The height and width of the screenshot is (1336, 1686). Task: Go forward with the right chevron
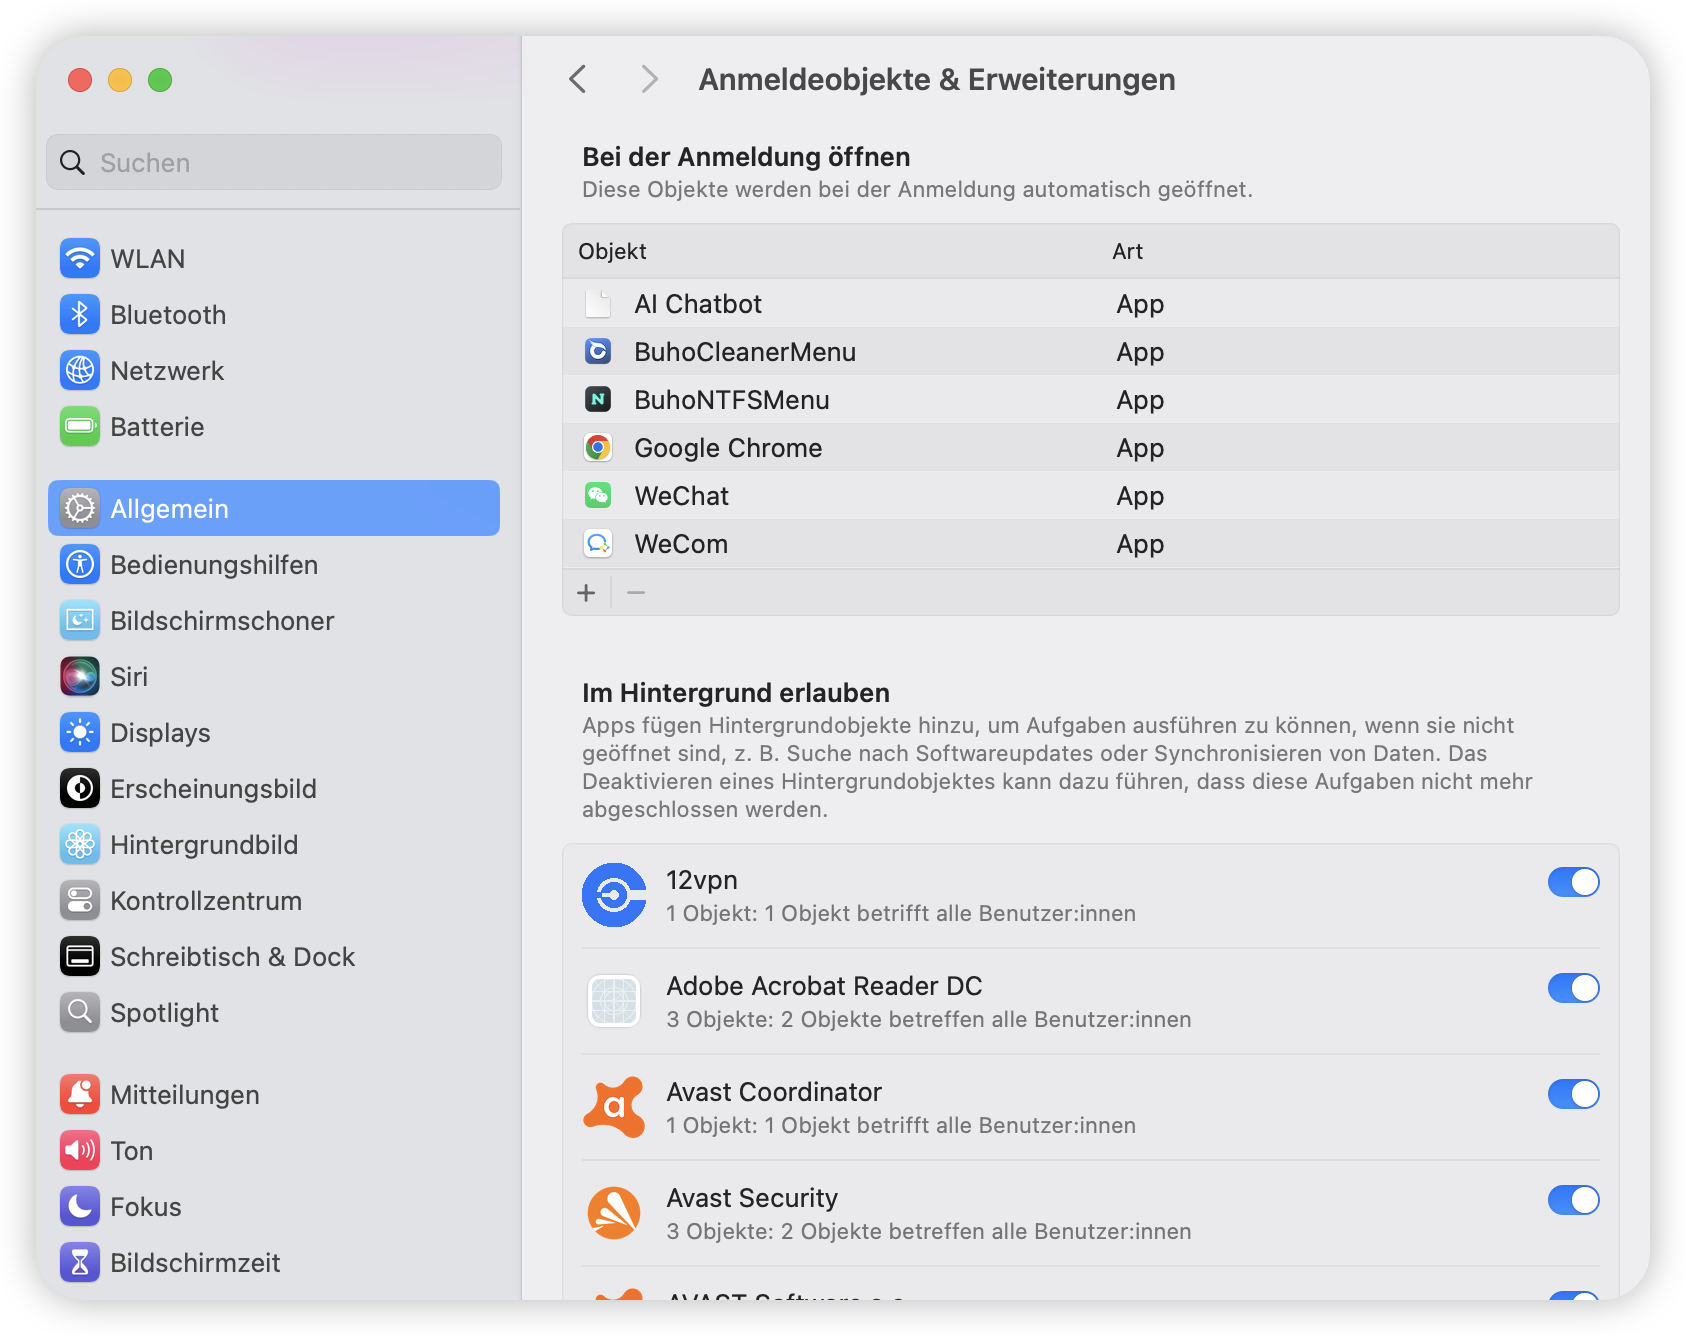[x=650, y=79]
